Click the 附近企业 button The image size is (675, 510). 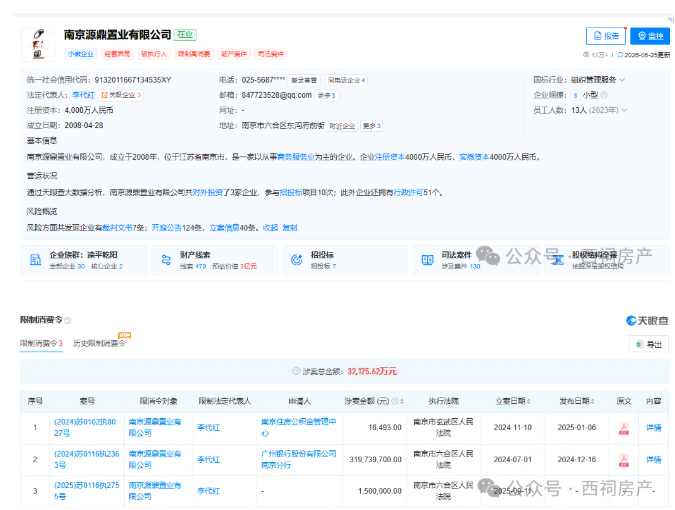pyautogui.click(x=342, y=126)
